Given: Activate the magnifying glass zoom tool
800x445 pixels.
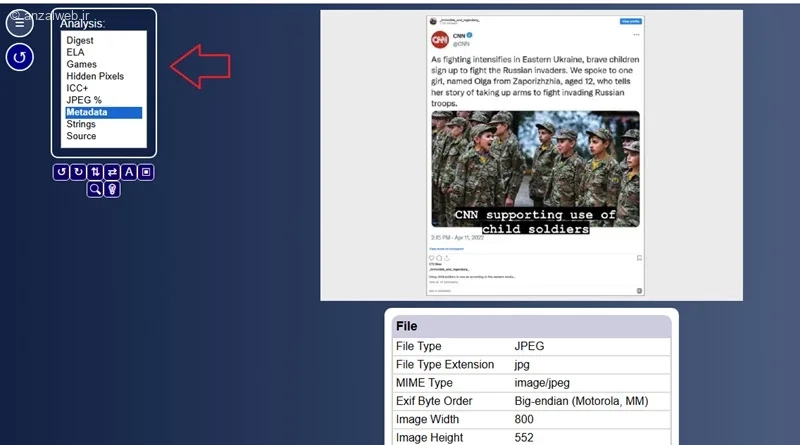Looking at the screenshot, I should pyautogui.click(x=95, y=189).
